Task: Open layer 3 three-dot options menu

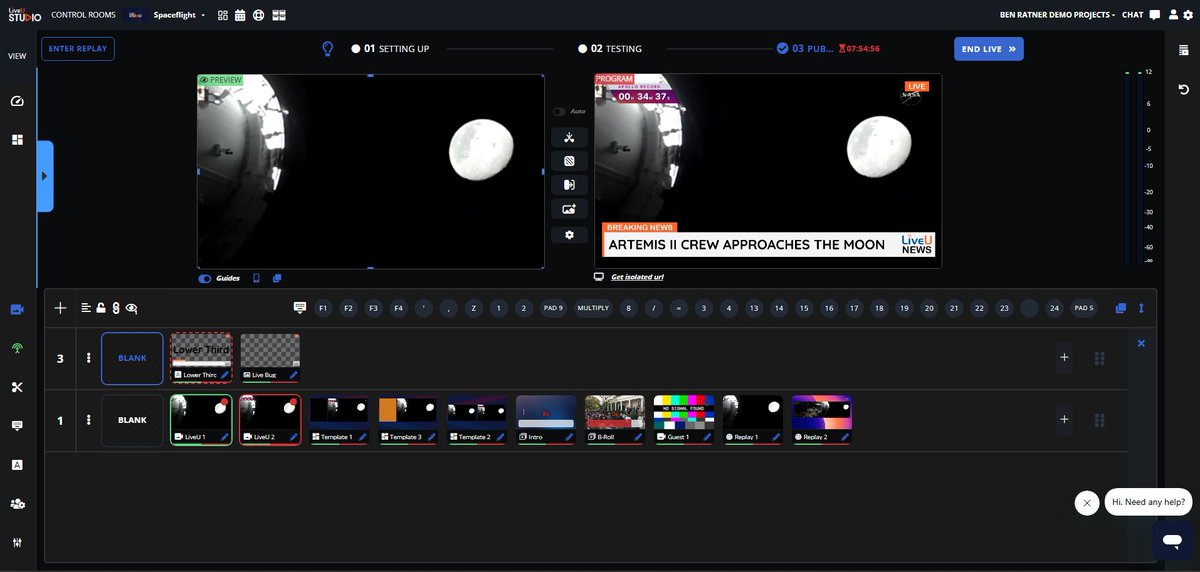Action: tap(87, 358)
